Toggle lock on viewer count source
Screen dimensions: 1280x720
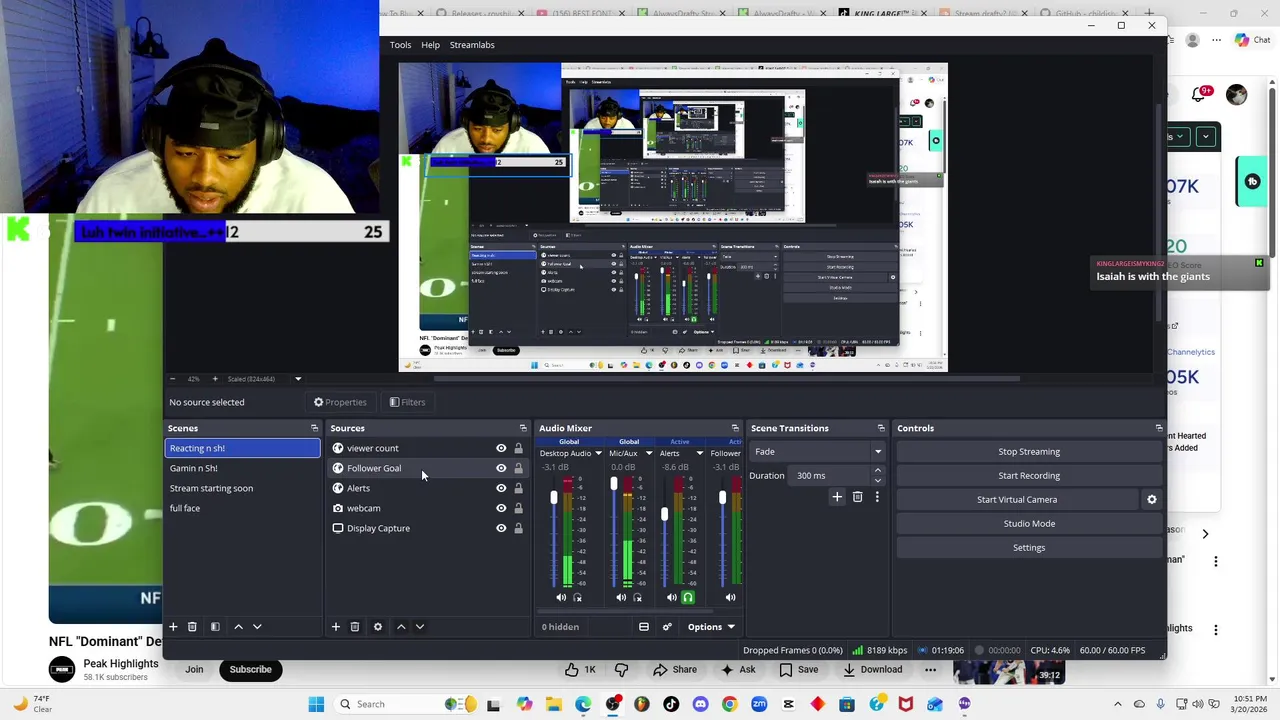(518, 448)
